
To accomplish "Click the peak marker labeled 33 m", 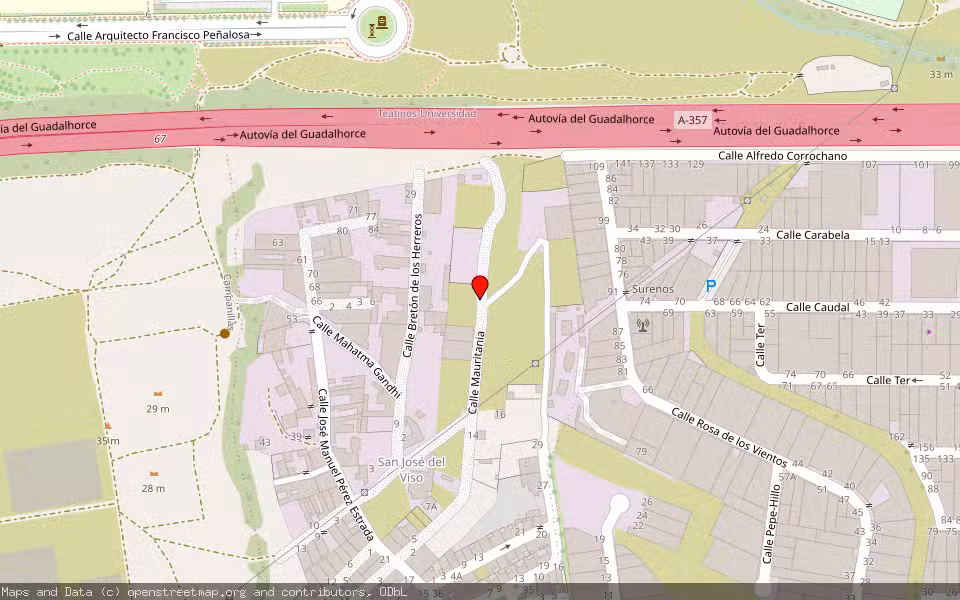I will tap(941, 58).
